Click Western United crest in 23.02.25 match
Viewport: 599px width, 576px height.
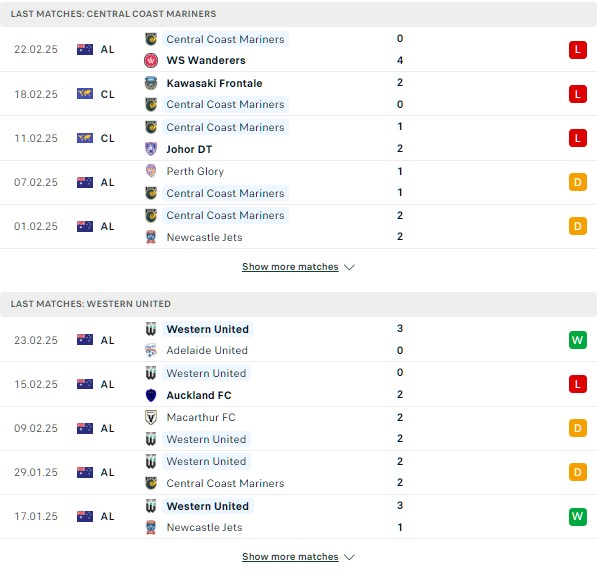(x=151, y=329)
